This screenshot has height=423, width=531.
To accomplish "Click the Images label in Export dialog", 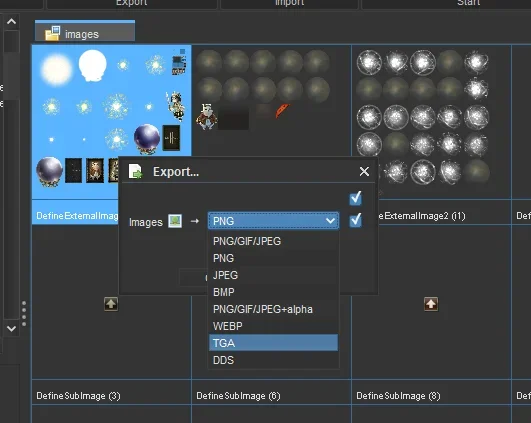I will (146, 222).
